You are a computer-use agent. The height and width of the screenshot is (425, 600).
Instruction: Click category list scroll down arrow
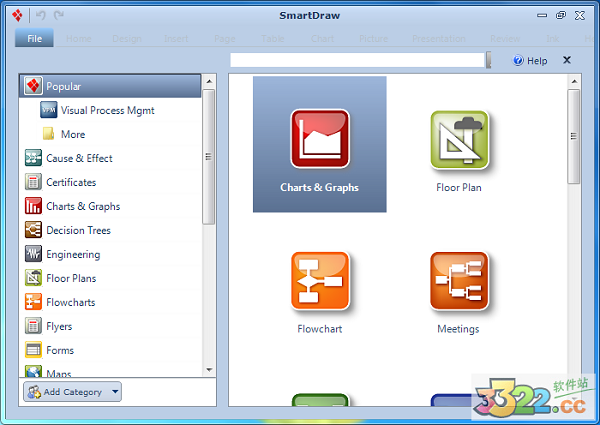pyautogui.click(x=209, y=370)
